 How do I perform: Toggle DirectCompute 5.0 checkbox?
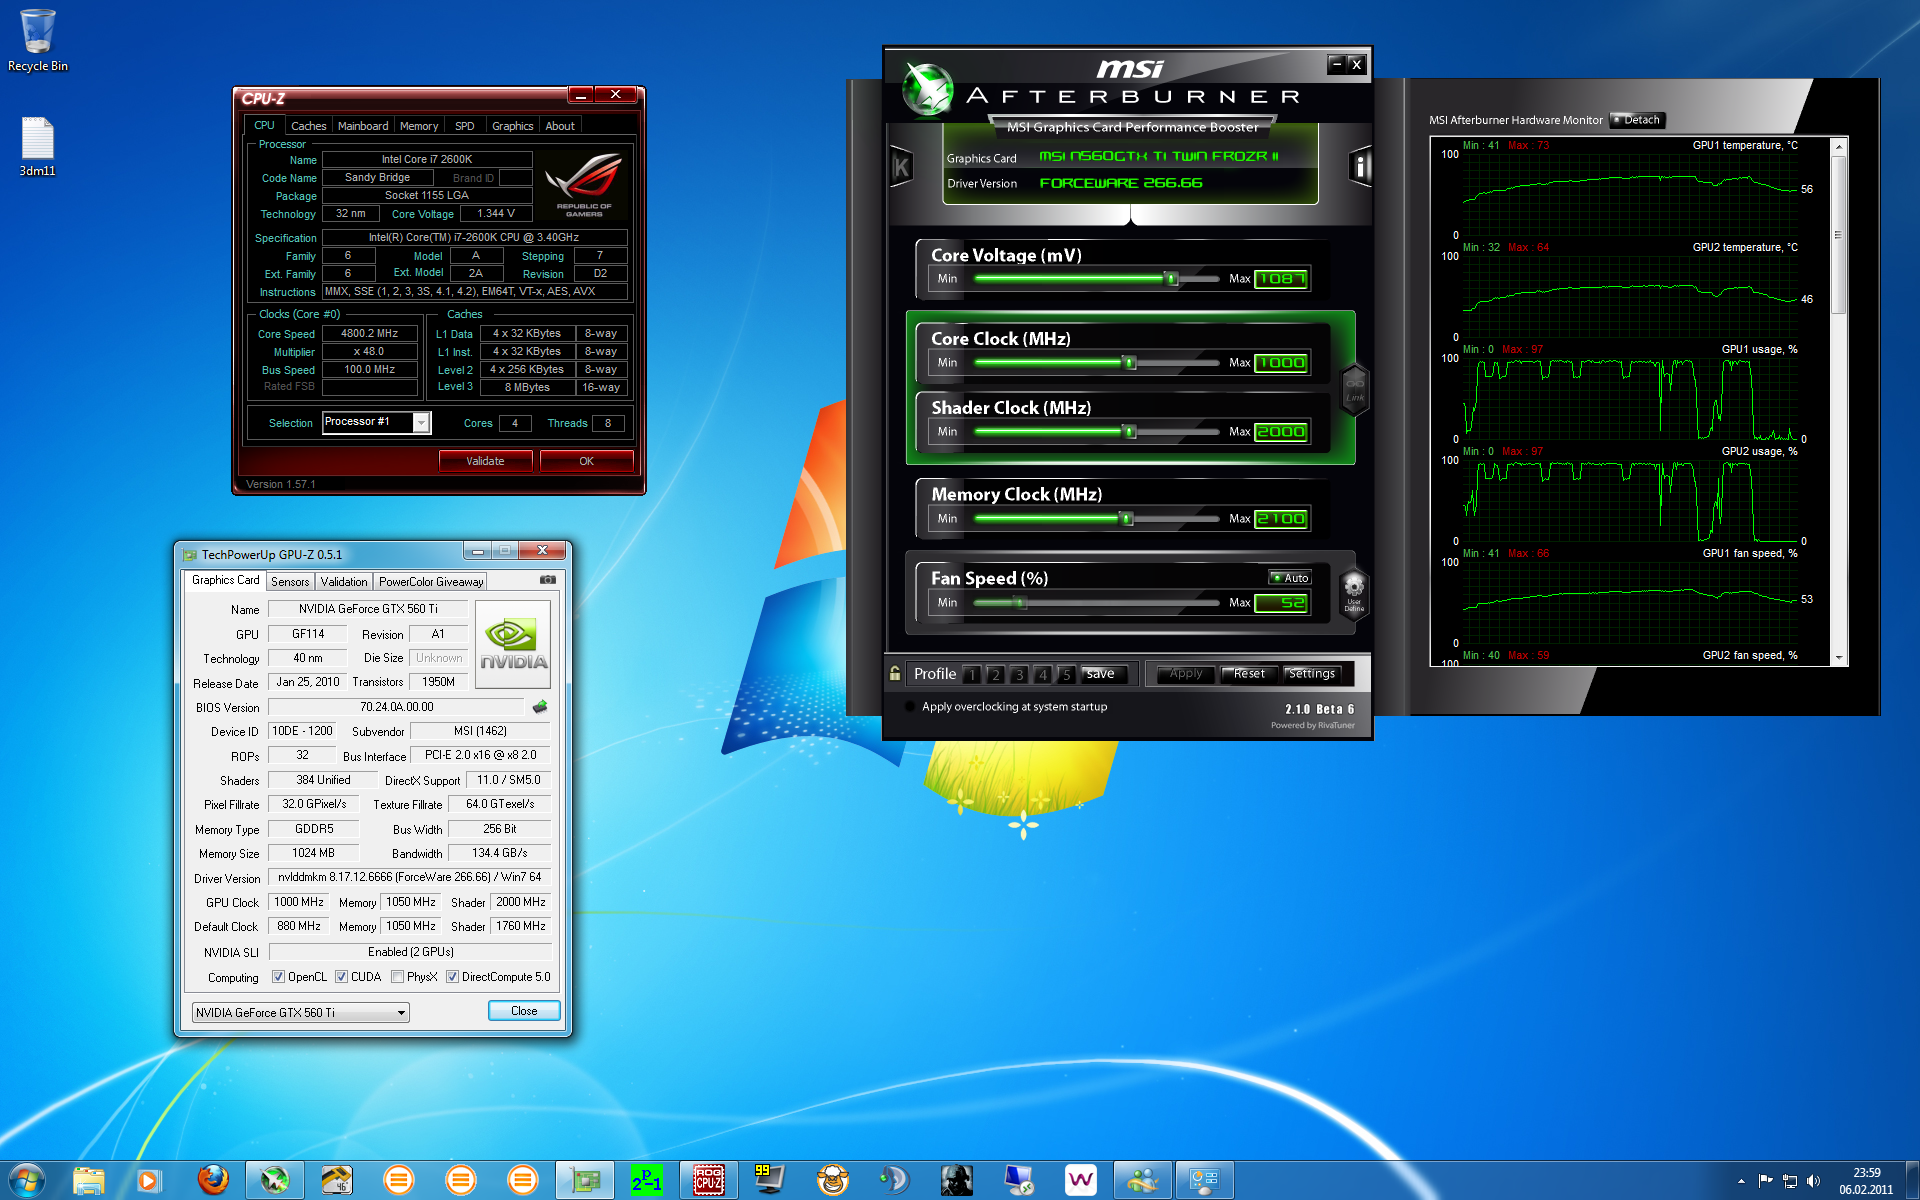pyautogui.click(x=452, y=977)
